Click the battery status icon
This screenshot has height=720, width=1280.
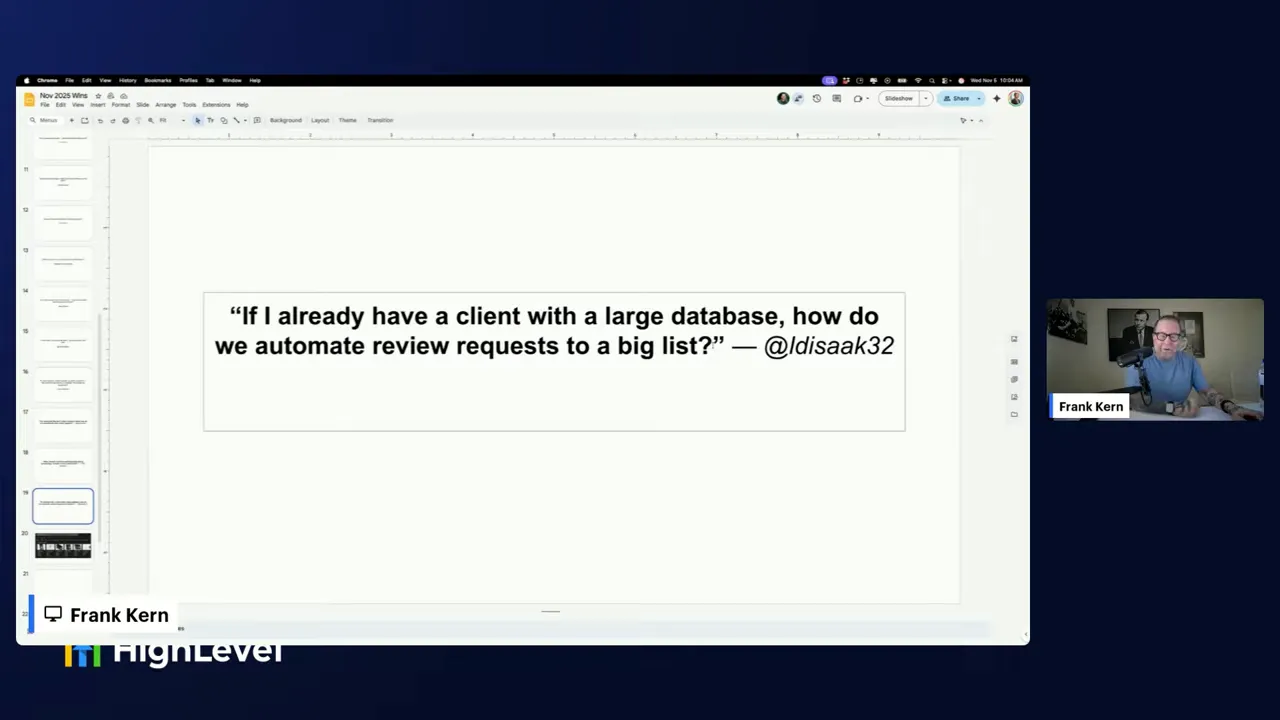pyautogui.click(x=902, y=80)
